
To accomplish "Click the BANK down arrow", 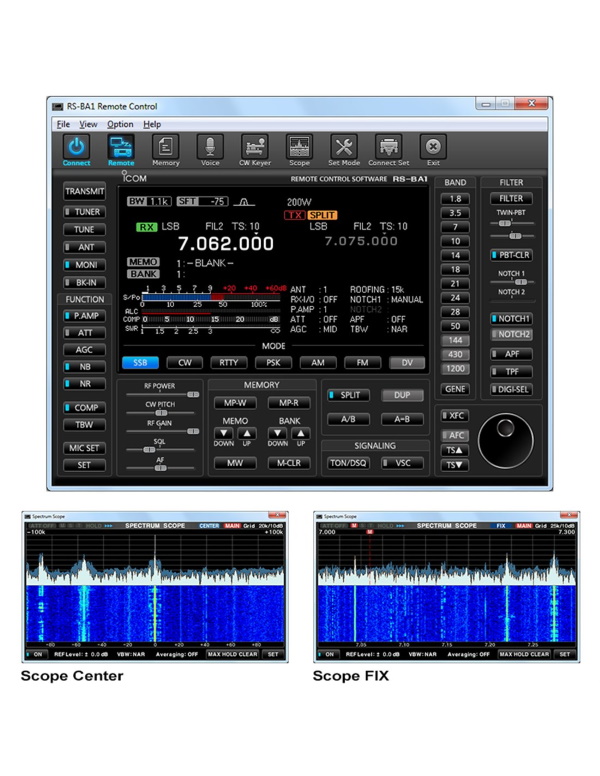I will pos(277,434).
